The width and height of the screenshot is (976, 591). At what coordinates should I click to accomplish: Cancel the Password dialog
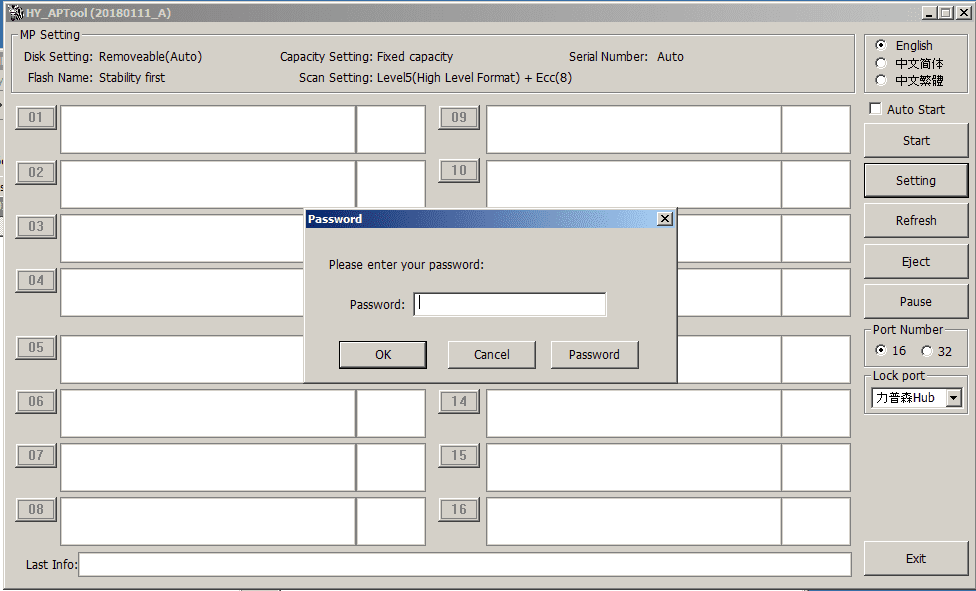coord(492,354)
